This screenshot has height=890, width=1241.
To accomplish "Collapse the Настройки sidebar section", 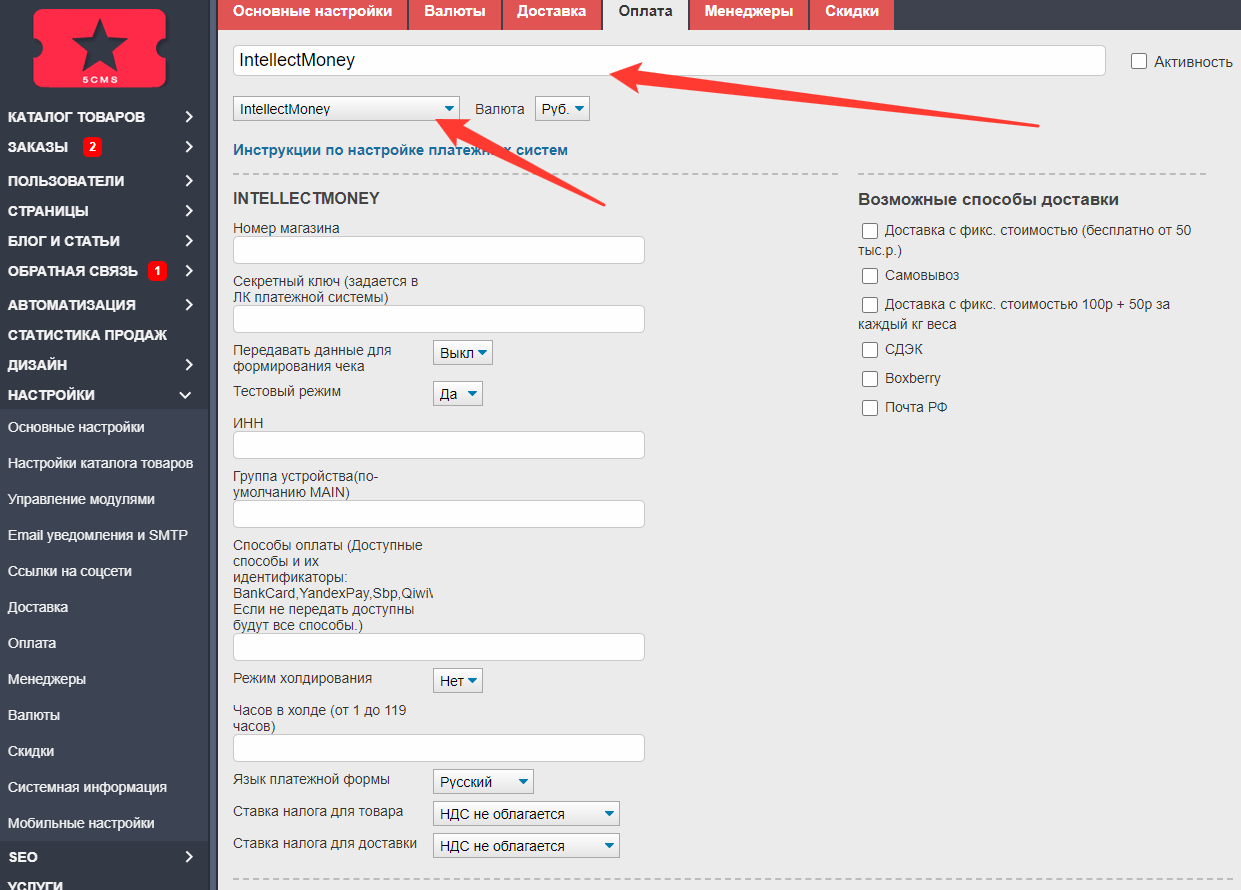I will 185,395.
